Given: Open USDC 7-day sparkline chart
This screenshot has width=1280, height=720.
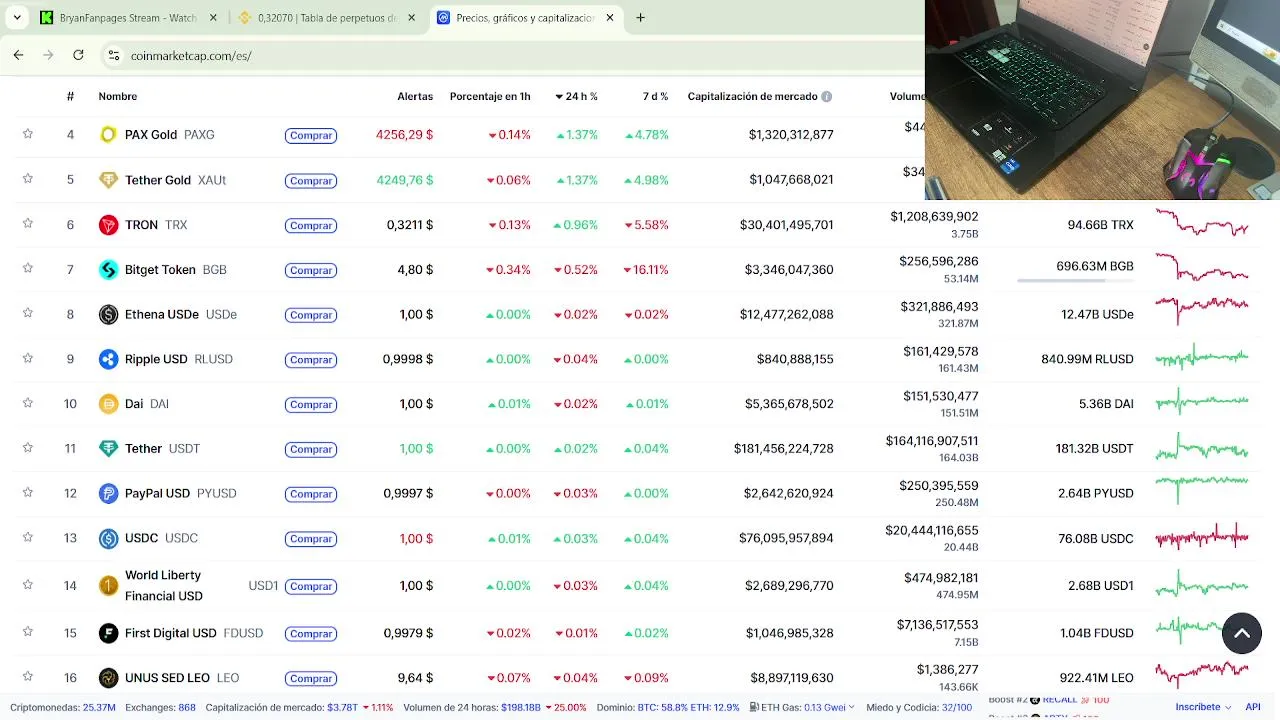Looking at the screenshot, I should (1201, 538).
